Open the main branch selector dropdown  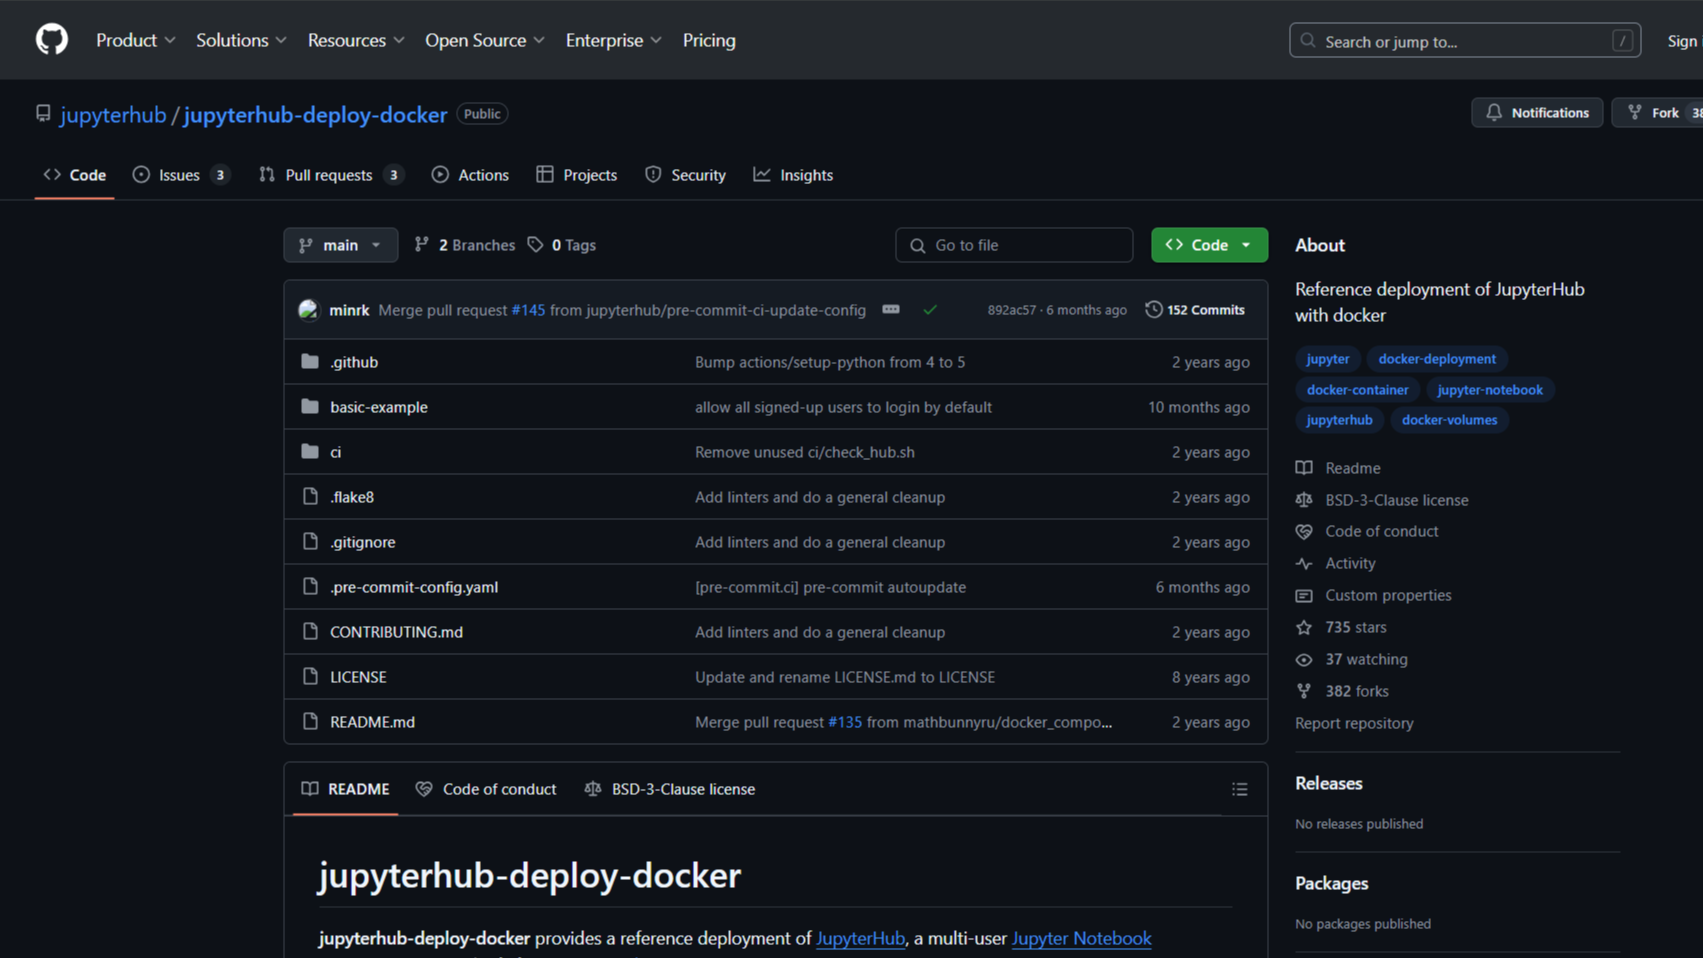click(x=340, y=245)
